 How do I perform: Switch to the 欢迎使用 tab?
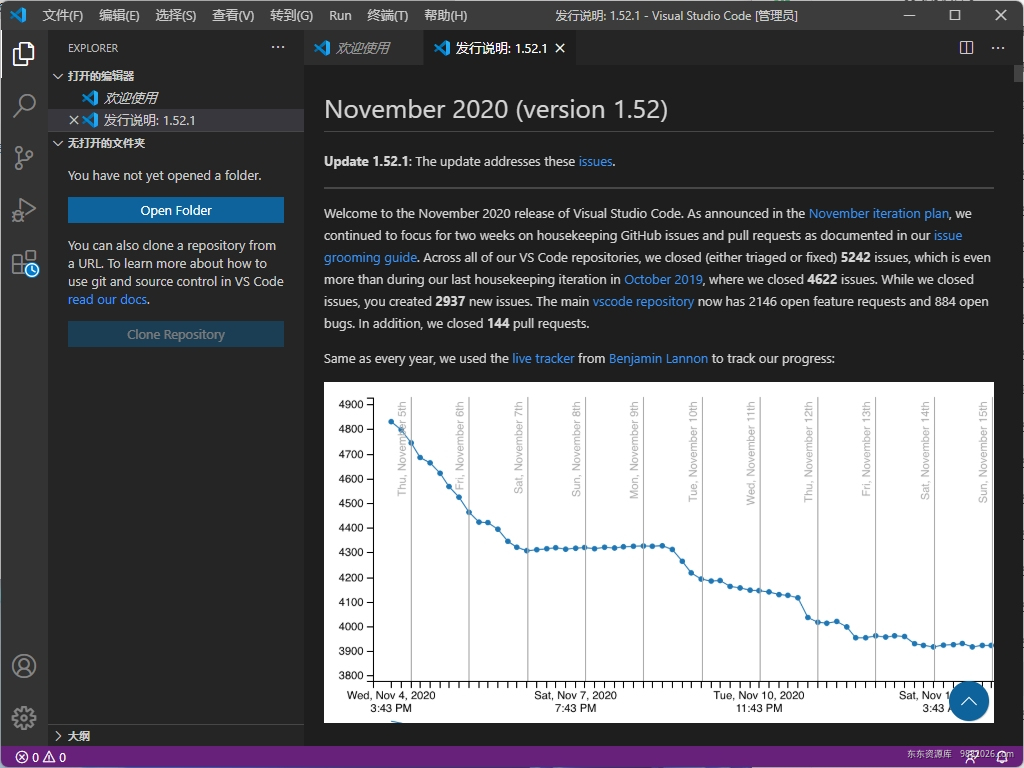[x=362, y=47]
